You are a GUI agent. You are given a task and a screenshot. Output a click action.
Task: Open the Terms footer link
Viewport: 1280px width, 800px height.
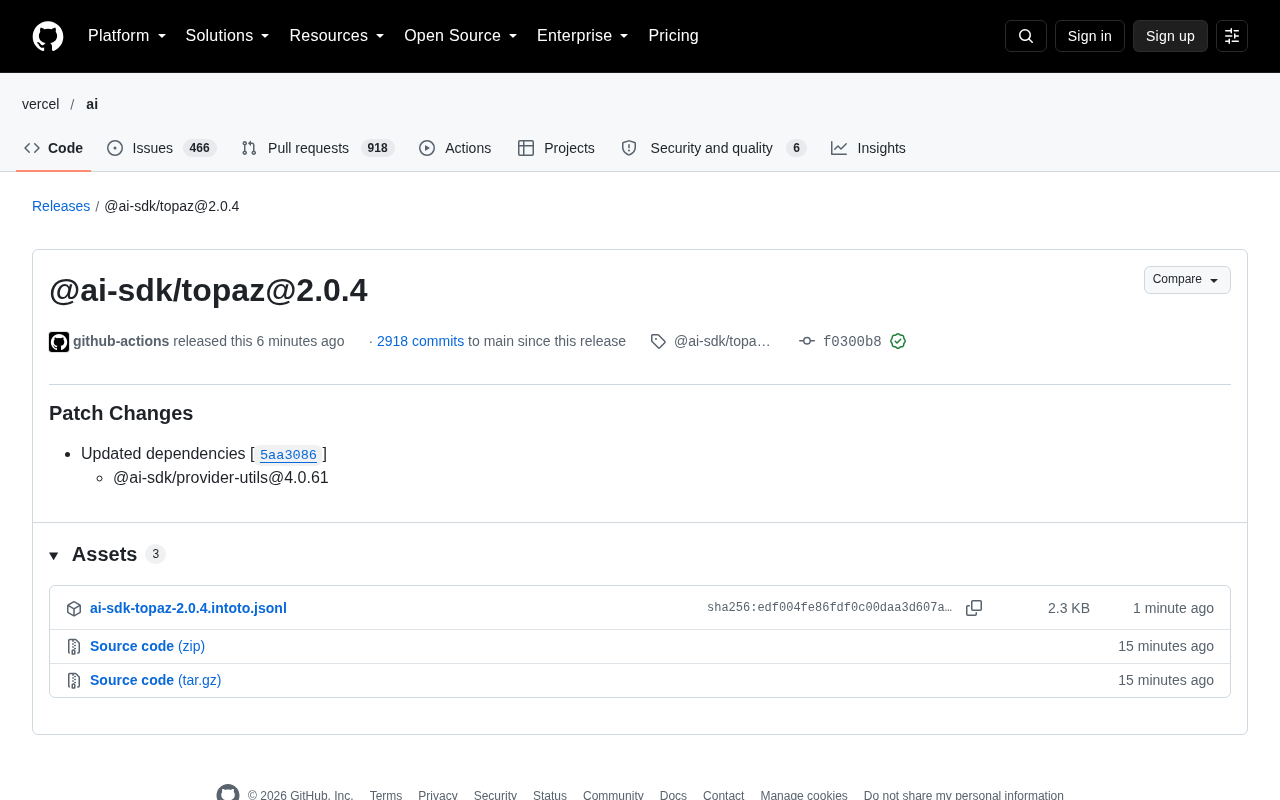click(386, 796)
